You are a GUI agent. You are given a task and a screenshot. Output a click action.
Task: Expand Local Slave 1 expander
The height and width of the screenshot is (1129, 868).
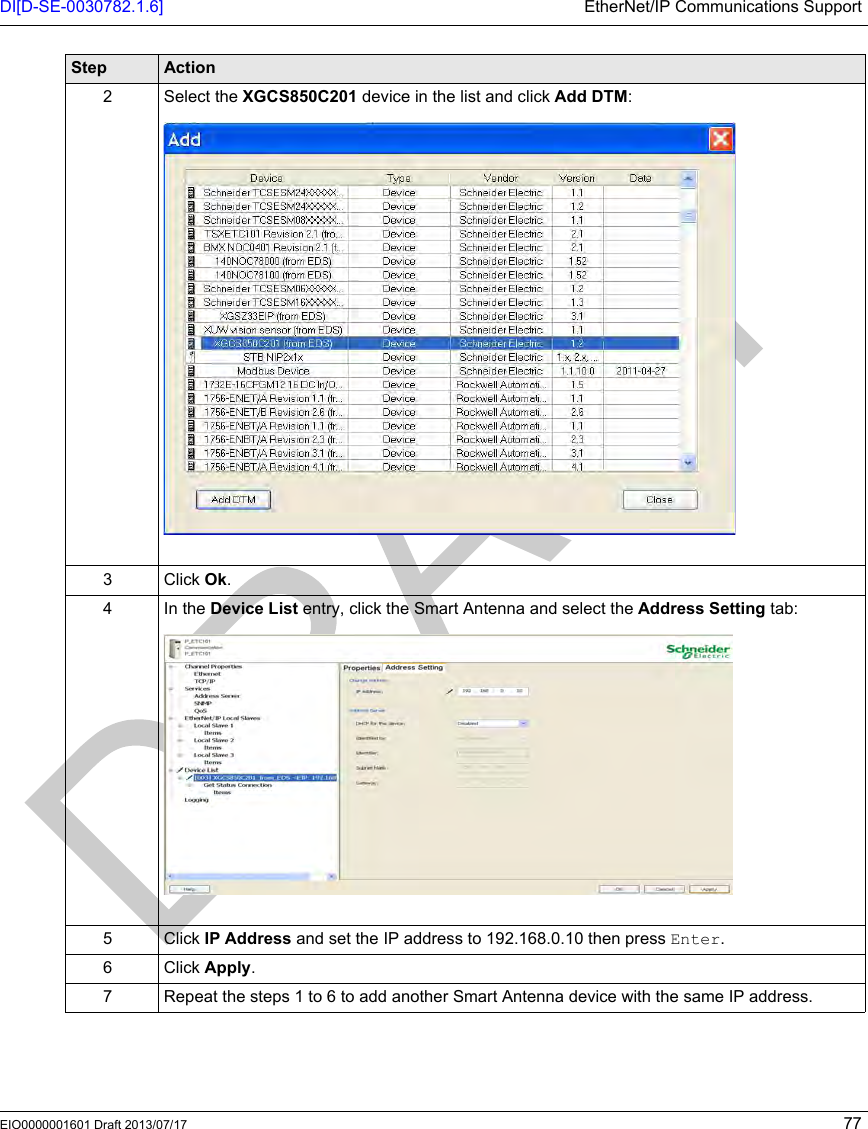181,726
